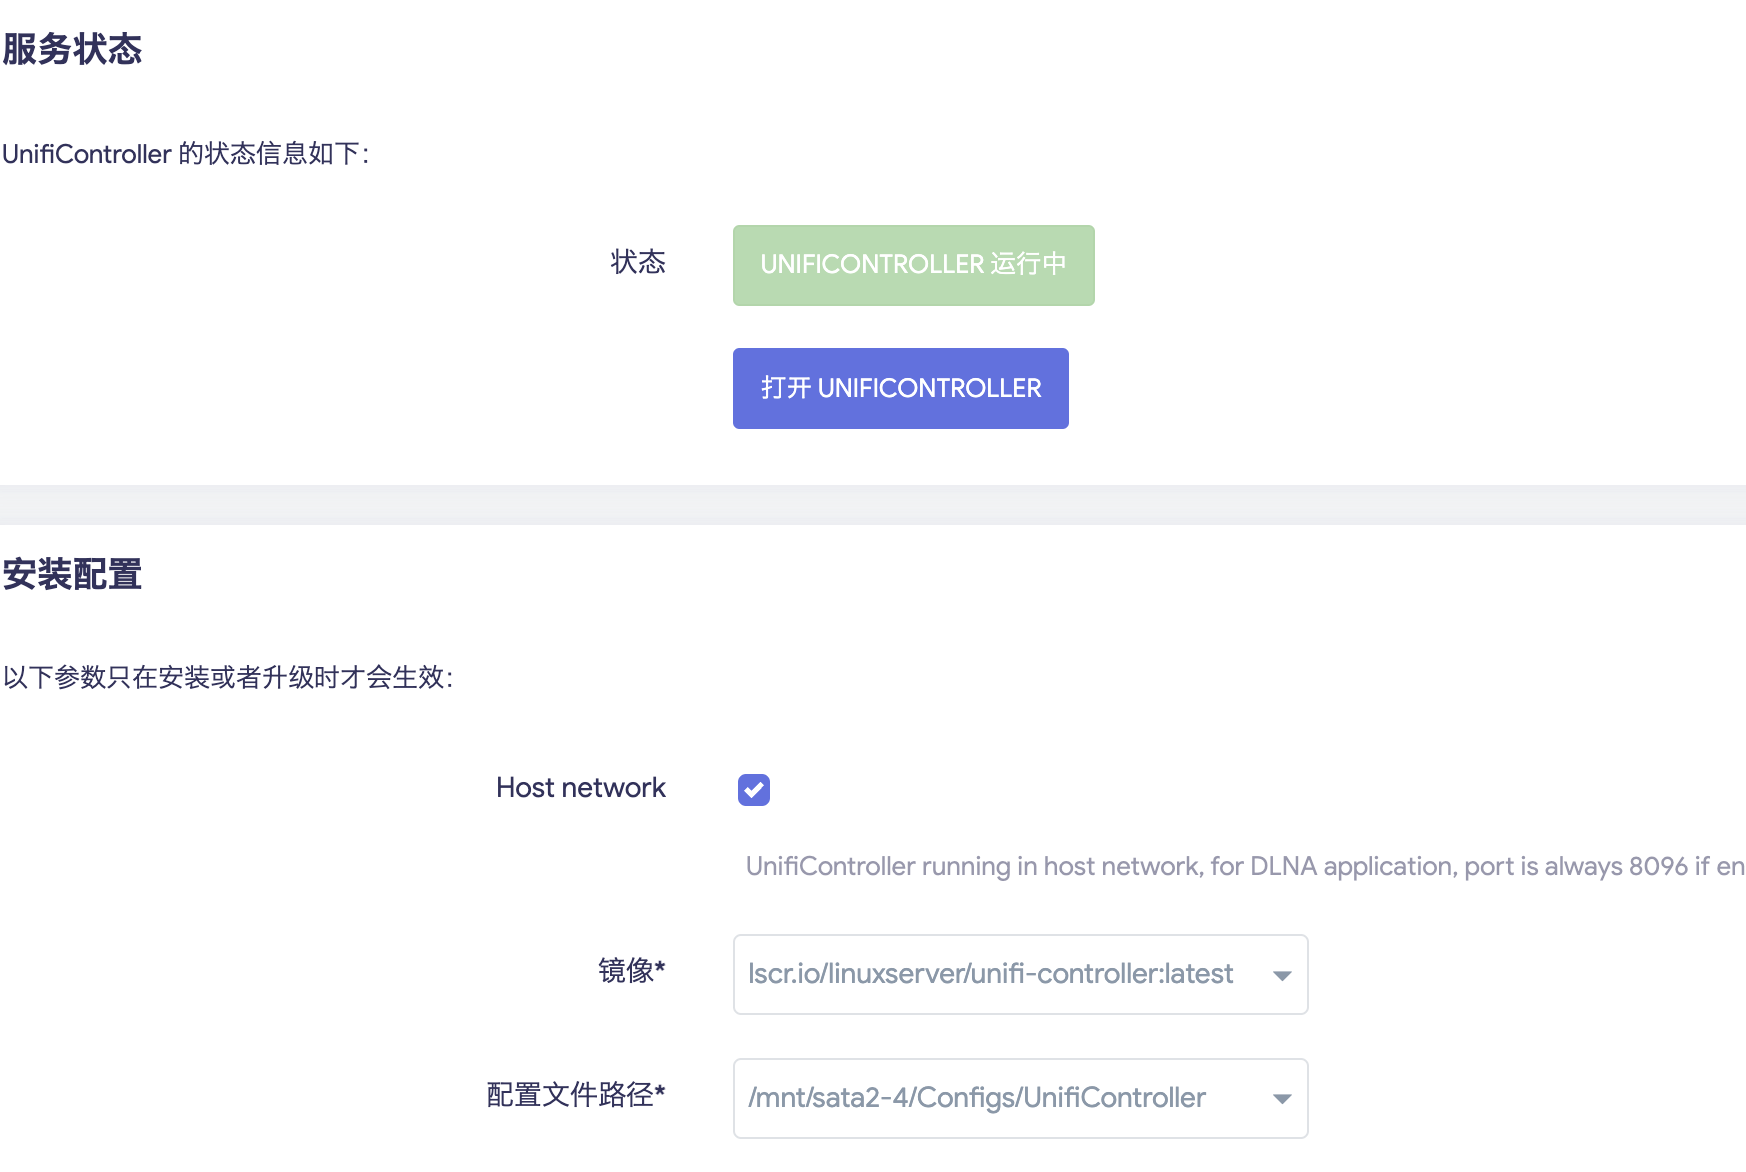Click the 镜像* field label
The height and width of the screenshot is (1172, 1746).
pos(632,970)
